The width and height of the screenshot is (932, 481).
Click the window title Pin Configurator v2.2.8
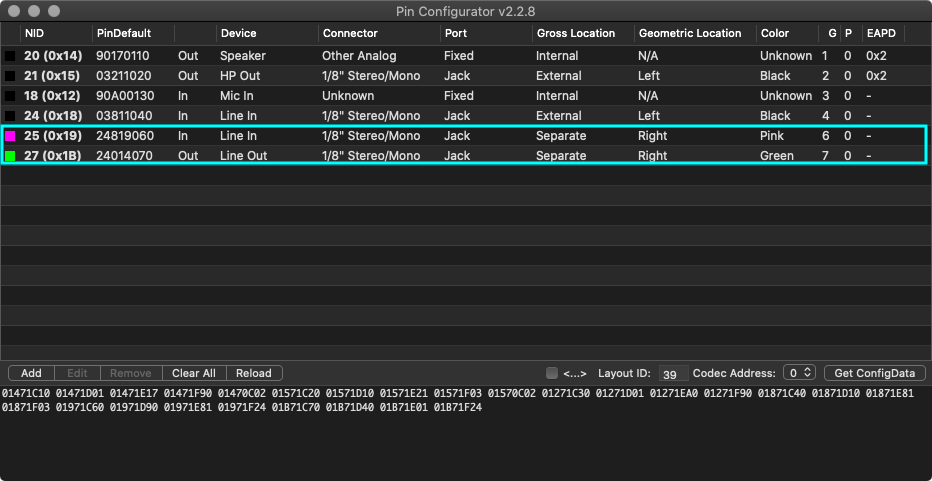pyautogui.click(x=466, y=11)
